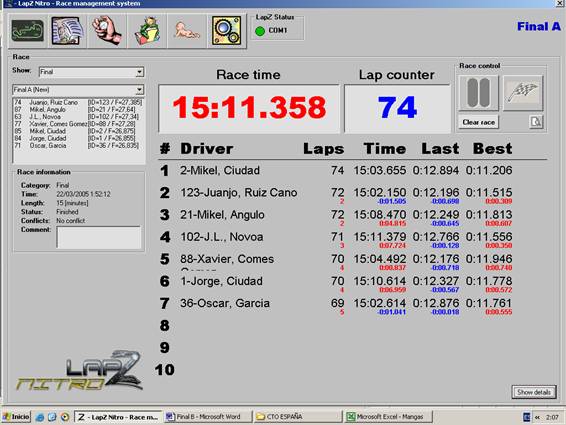Click results row 1-Jorge, Ciudad
566x425 pixels.
(336, 283)
